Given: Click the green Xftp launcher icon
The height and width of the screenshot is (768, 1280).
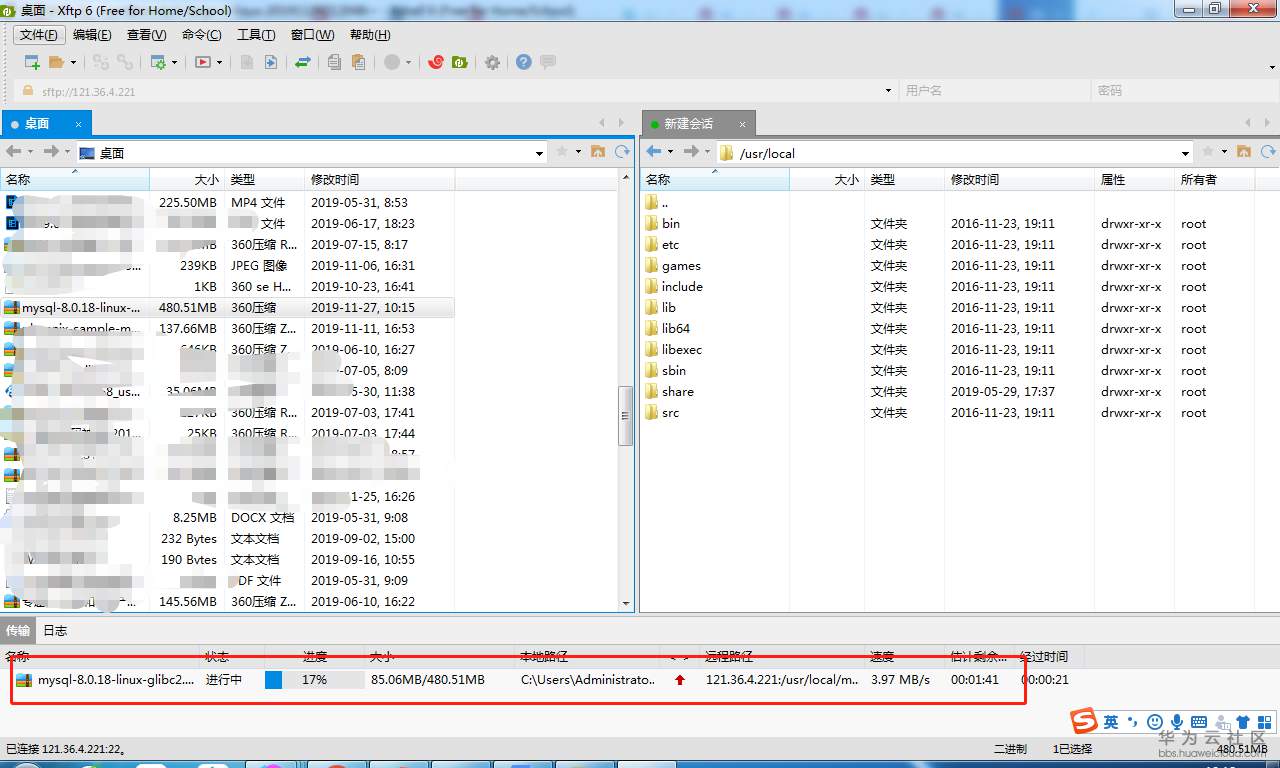Looking at the screenshot, I should pos(460,62).
